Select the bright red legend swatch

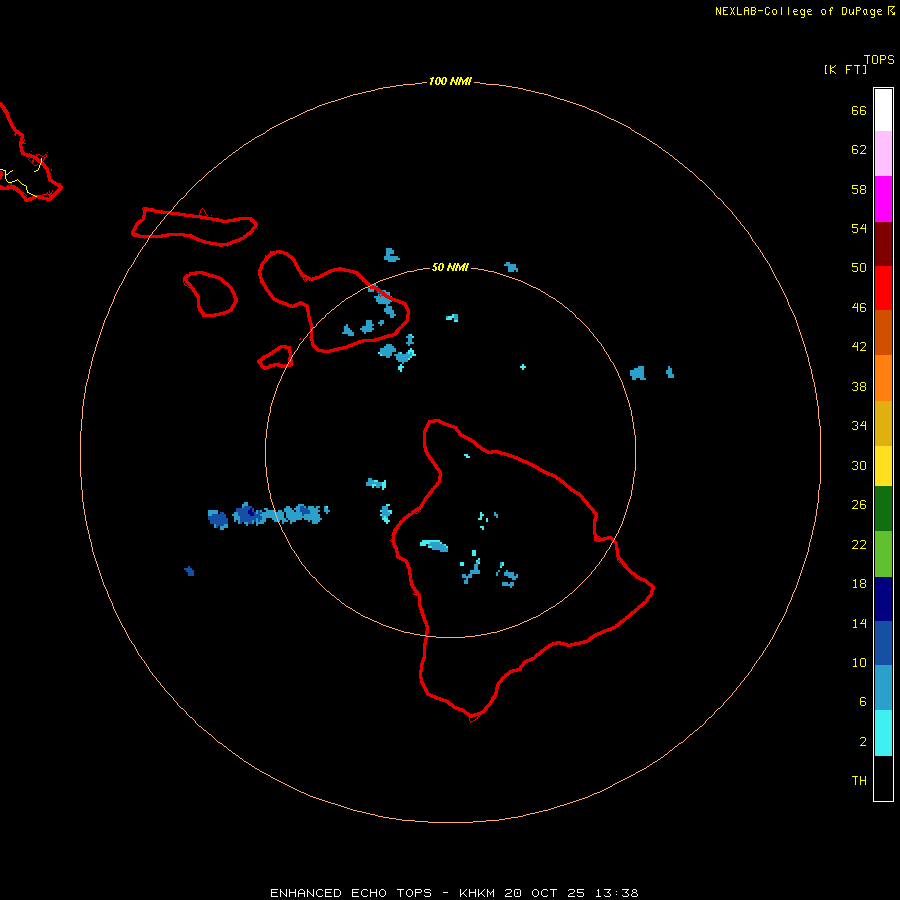pyautogui.click(x=883, y=288)
